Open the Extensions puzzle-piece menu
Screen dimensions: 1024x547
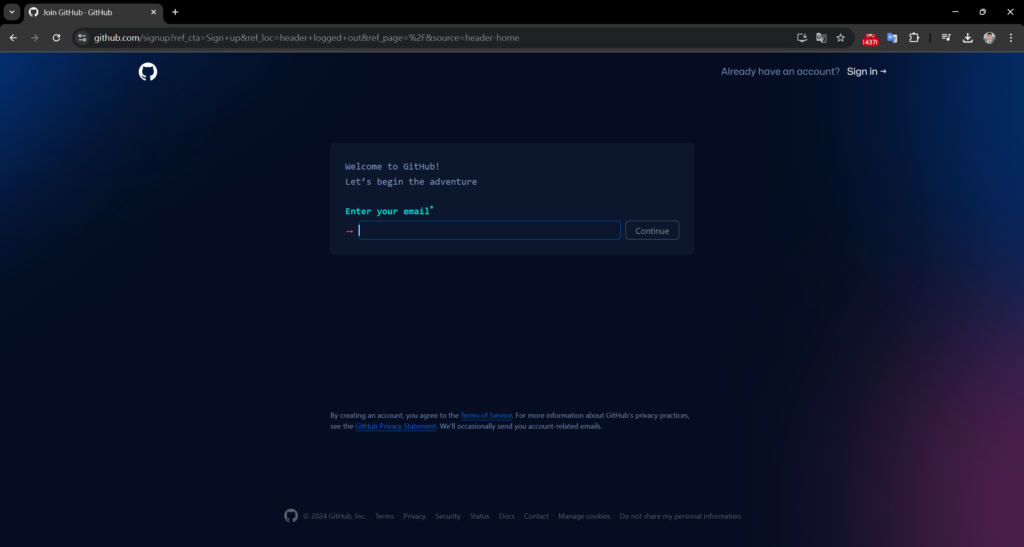coord(914,38)
